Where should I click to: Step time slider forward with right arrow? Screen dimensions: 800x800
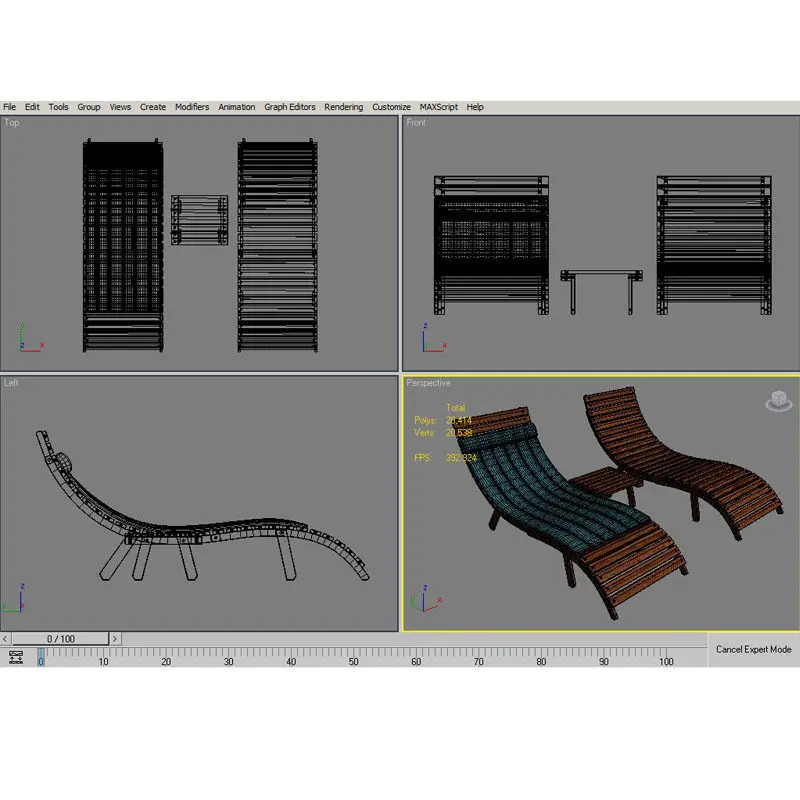(115, 638)
